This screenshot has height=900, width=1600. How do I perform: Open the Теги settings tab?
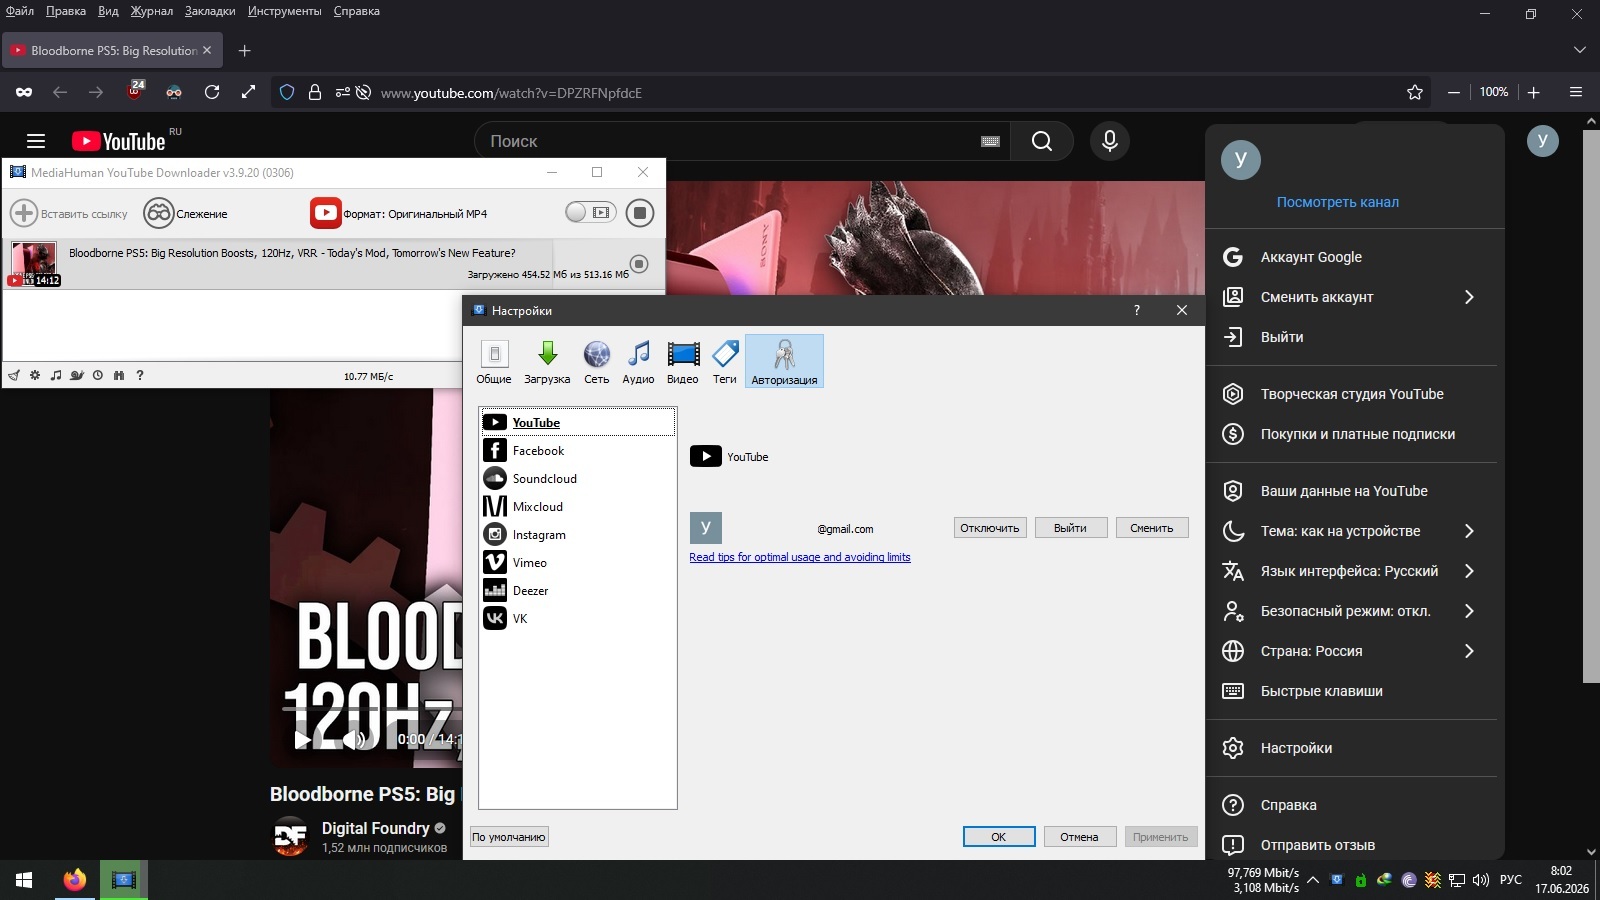[725, 361]
